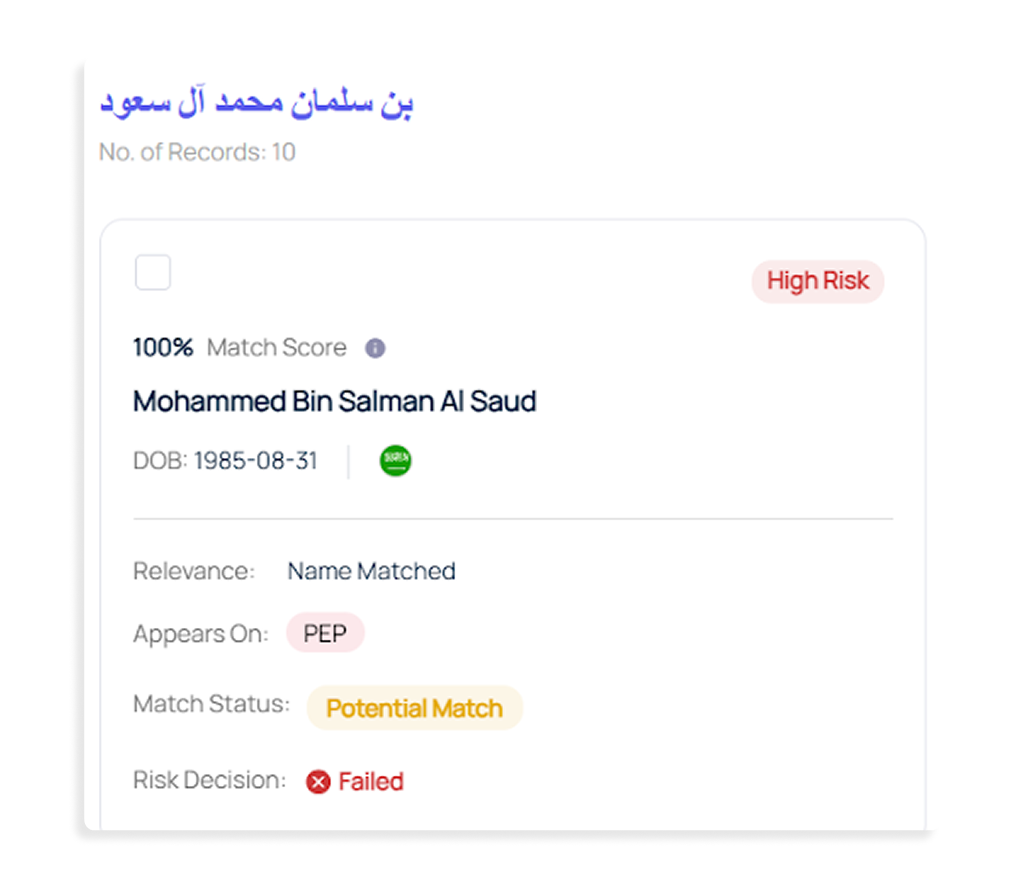Click the info icon beside Match Score

pos(375,348)
